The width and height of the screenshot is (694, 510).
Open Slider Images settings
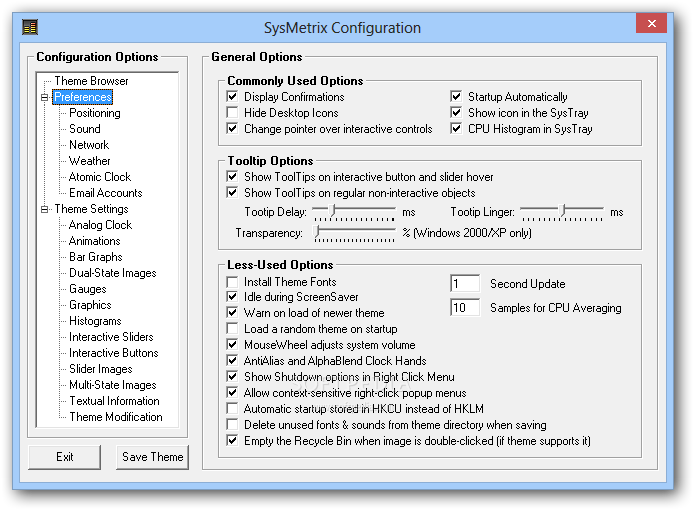[x=101, y=368]
